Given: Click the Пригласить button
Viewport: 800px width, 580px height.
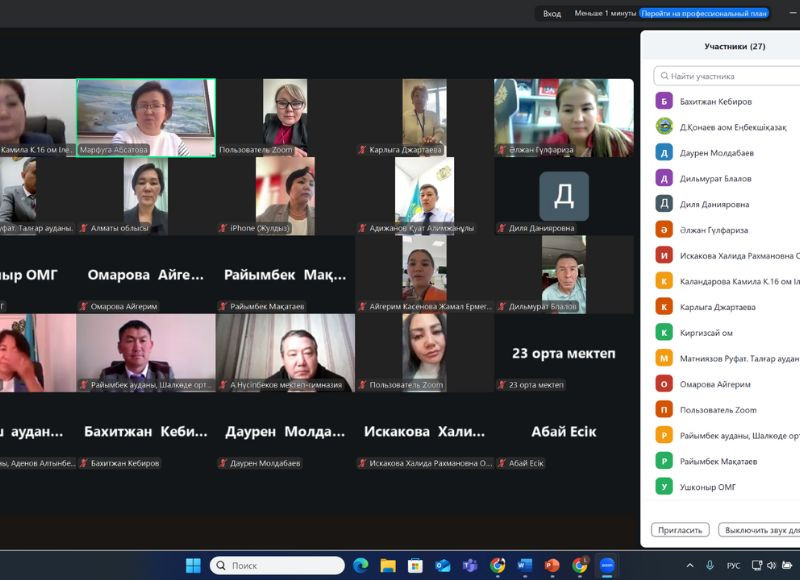Looking at the screenshot, I should (x=680, y=530).
